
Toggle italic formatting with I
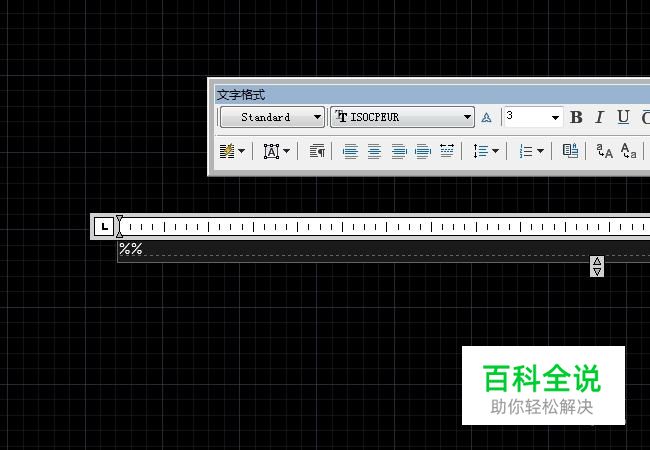(599, 117)
